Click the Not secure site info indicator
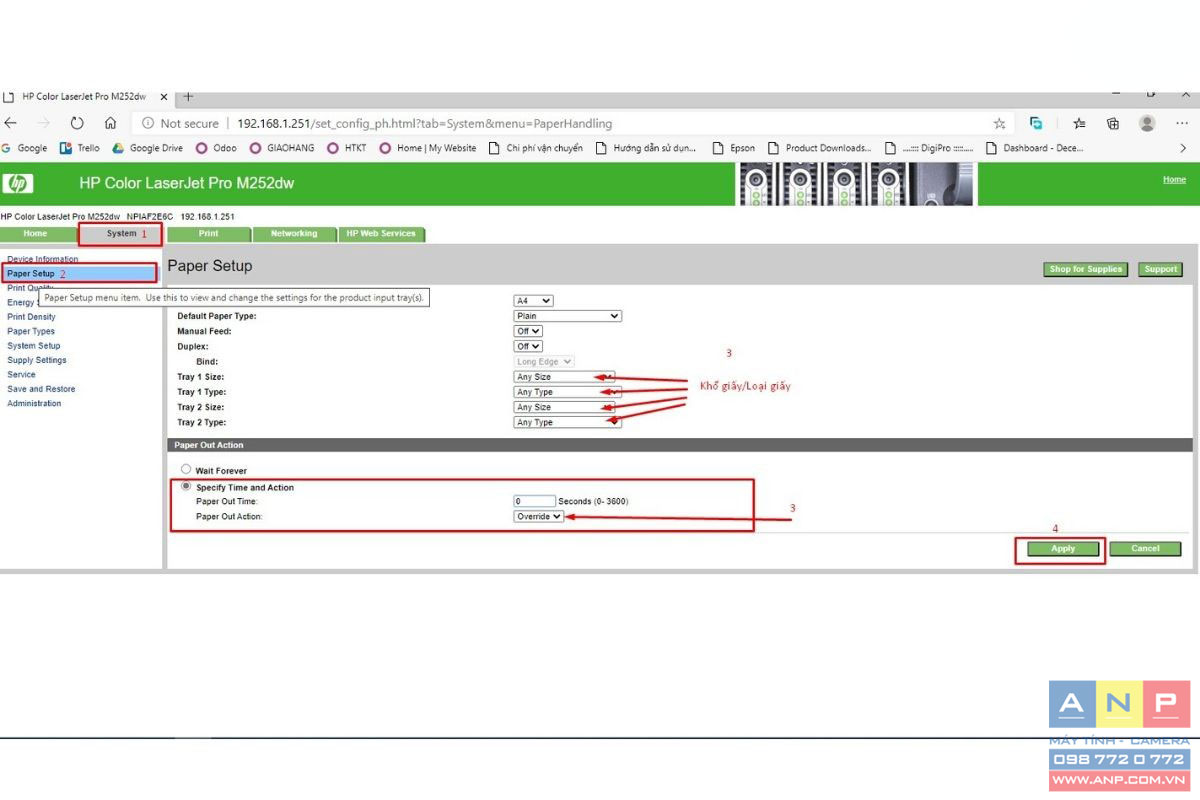This screenshot has height=800, width=1200. [x=180, y=123]
